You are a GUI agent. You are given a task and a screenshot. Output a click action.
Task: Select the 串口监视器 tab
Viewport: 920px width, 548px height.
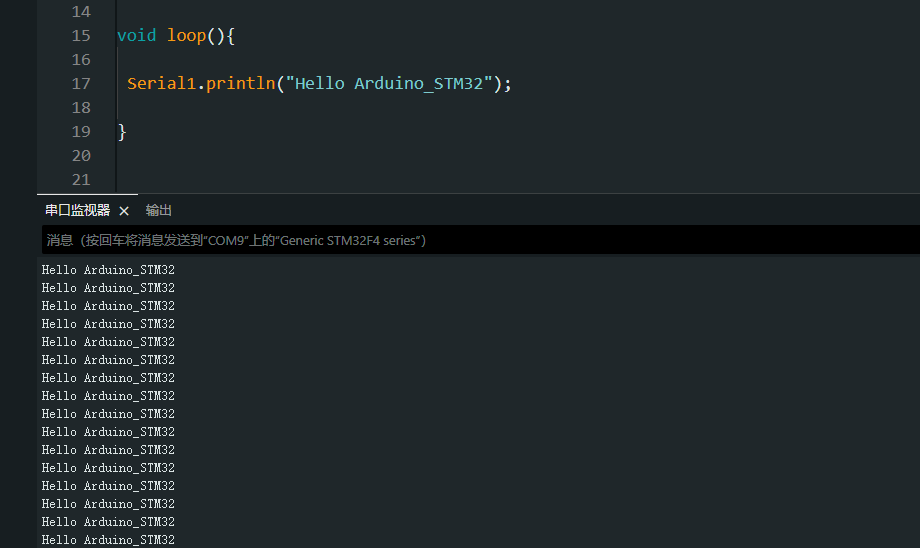[x=77, y=211]
